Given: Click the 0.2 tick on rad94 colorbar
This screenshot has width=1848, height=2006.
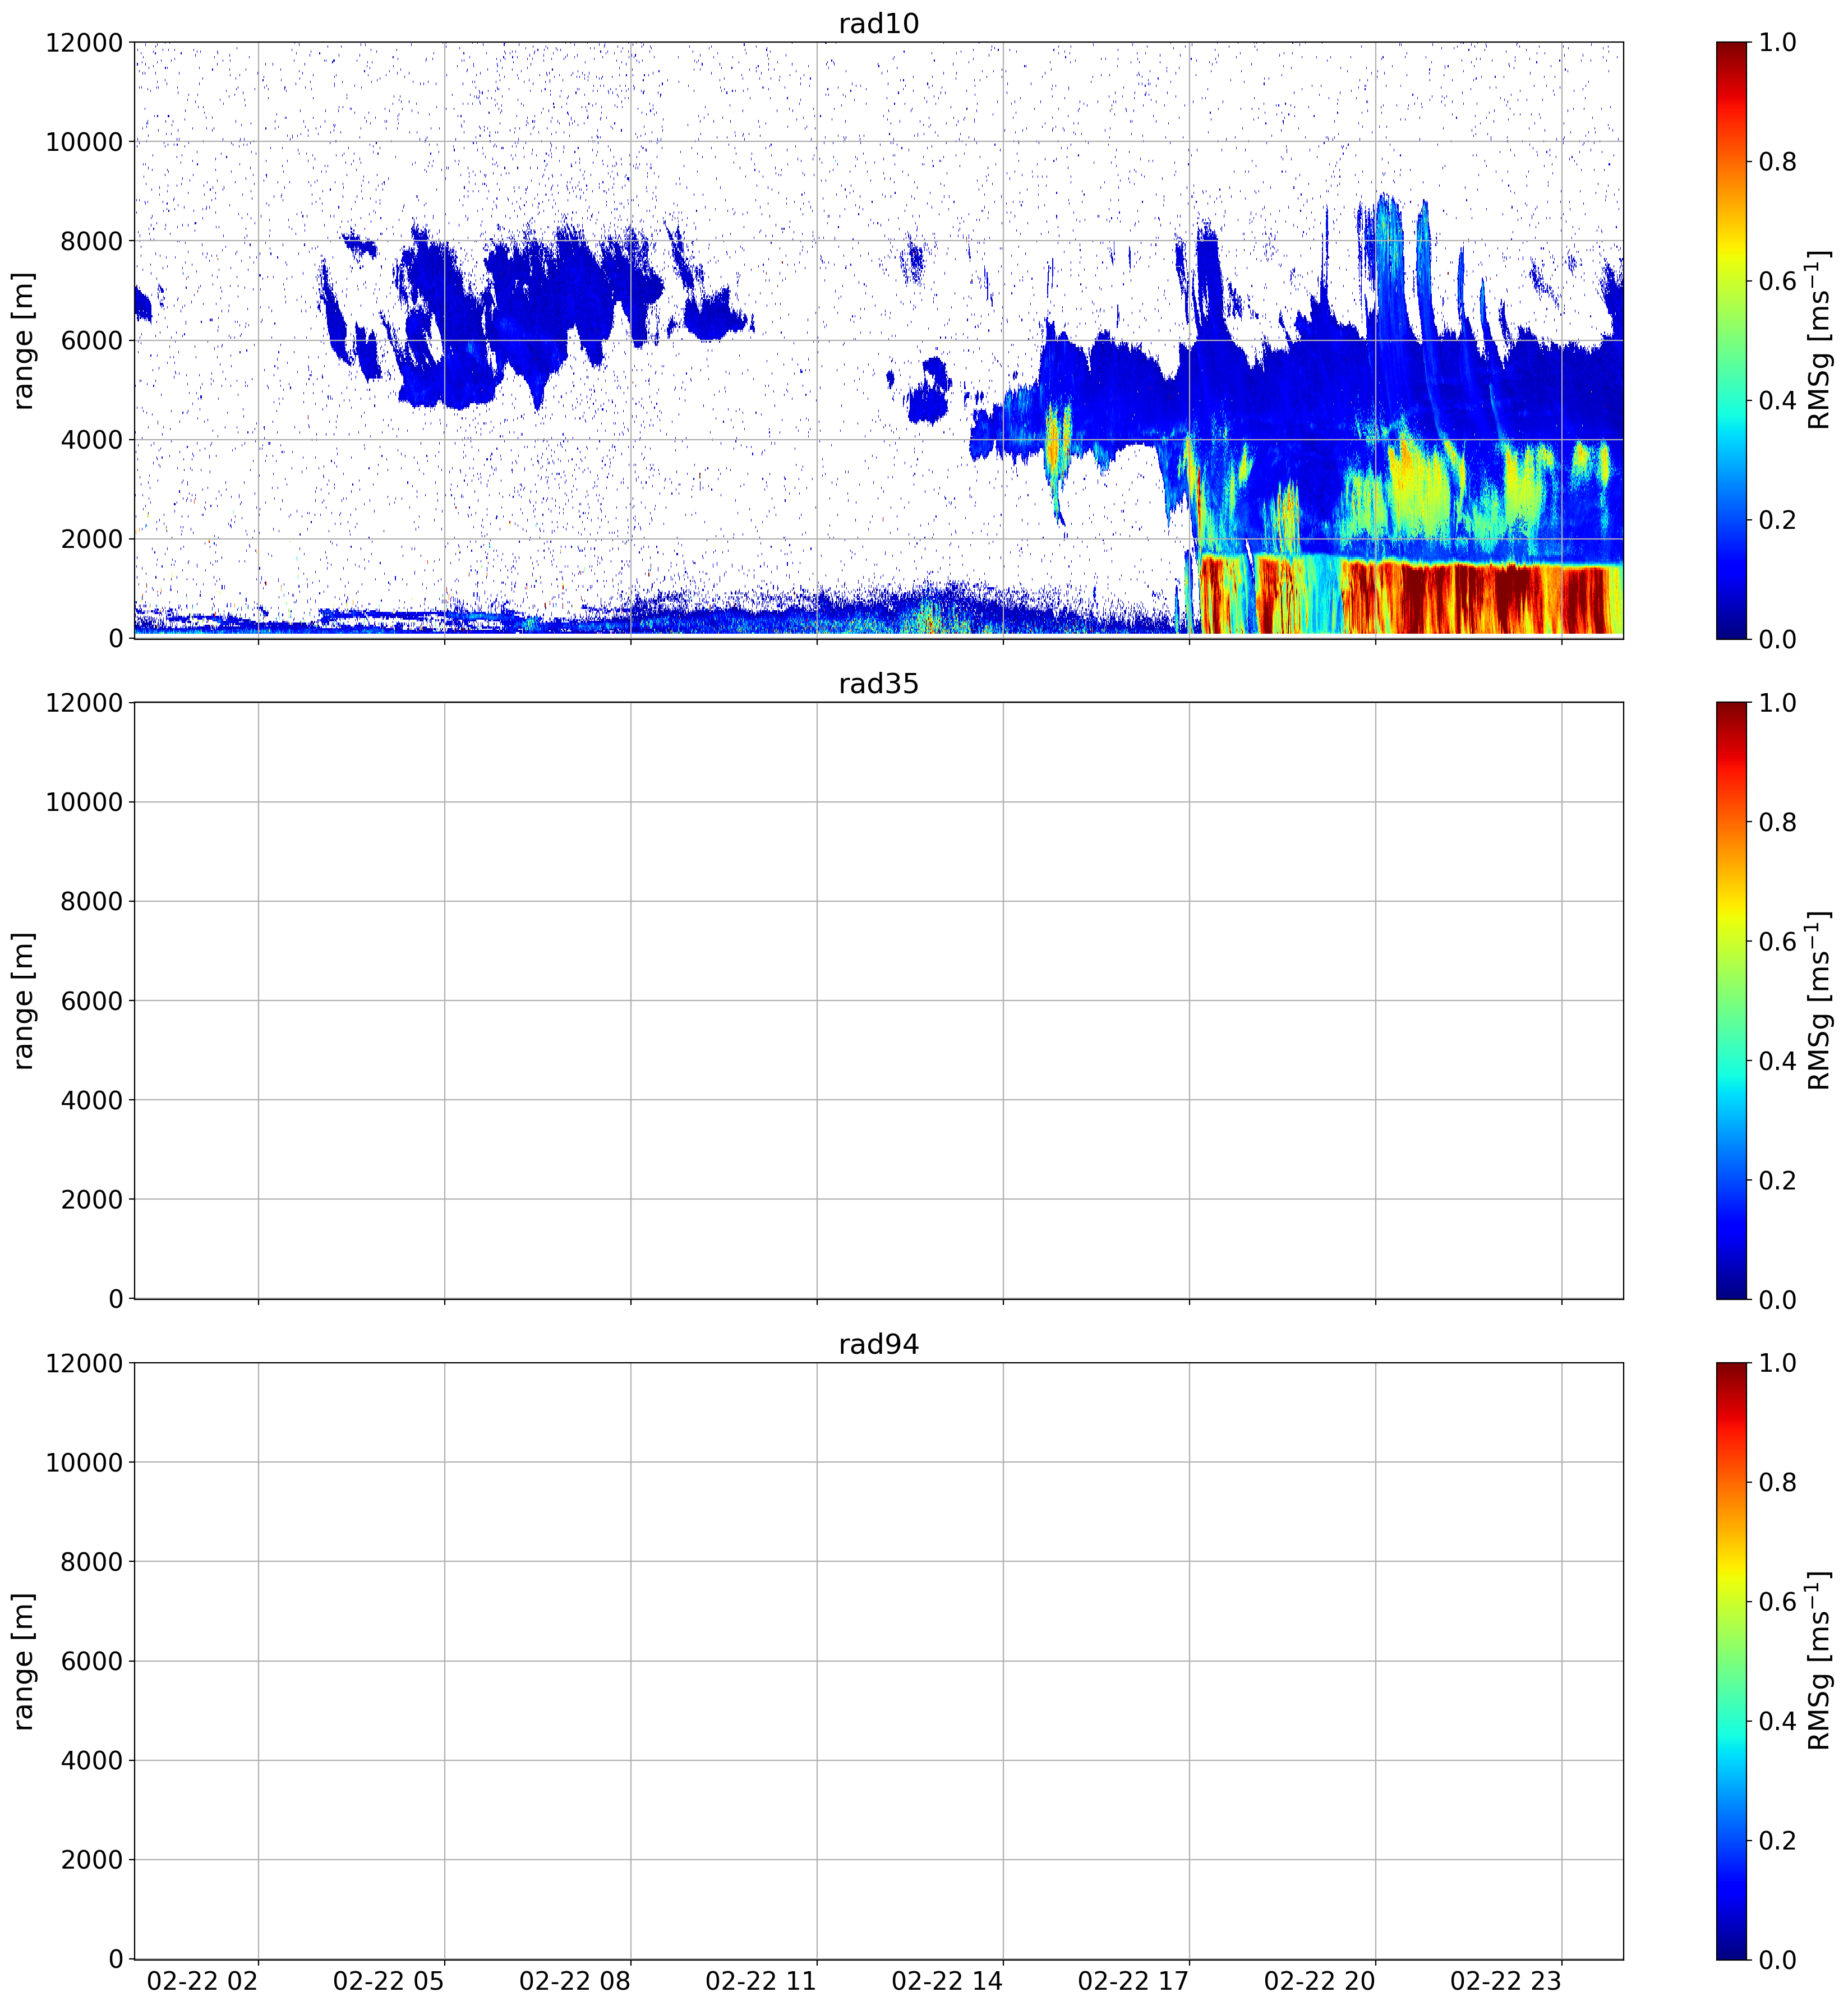Looking at the screenshot, I should 1777,1841.
